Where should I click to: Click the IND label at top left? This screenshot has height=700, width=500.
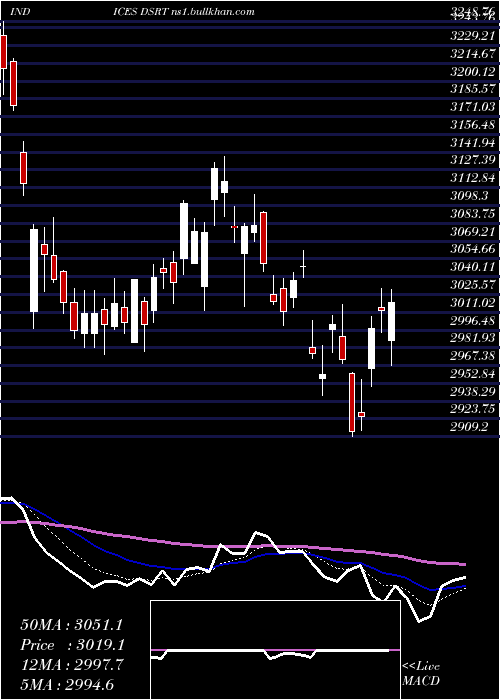point(20,12)
